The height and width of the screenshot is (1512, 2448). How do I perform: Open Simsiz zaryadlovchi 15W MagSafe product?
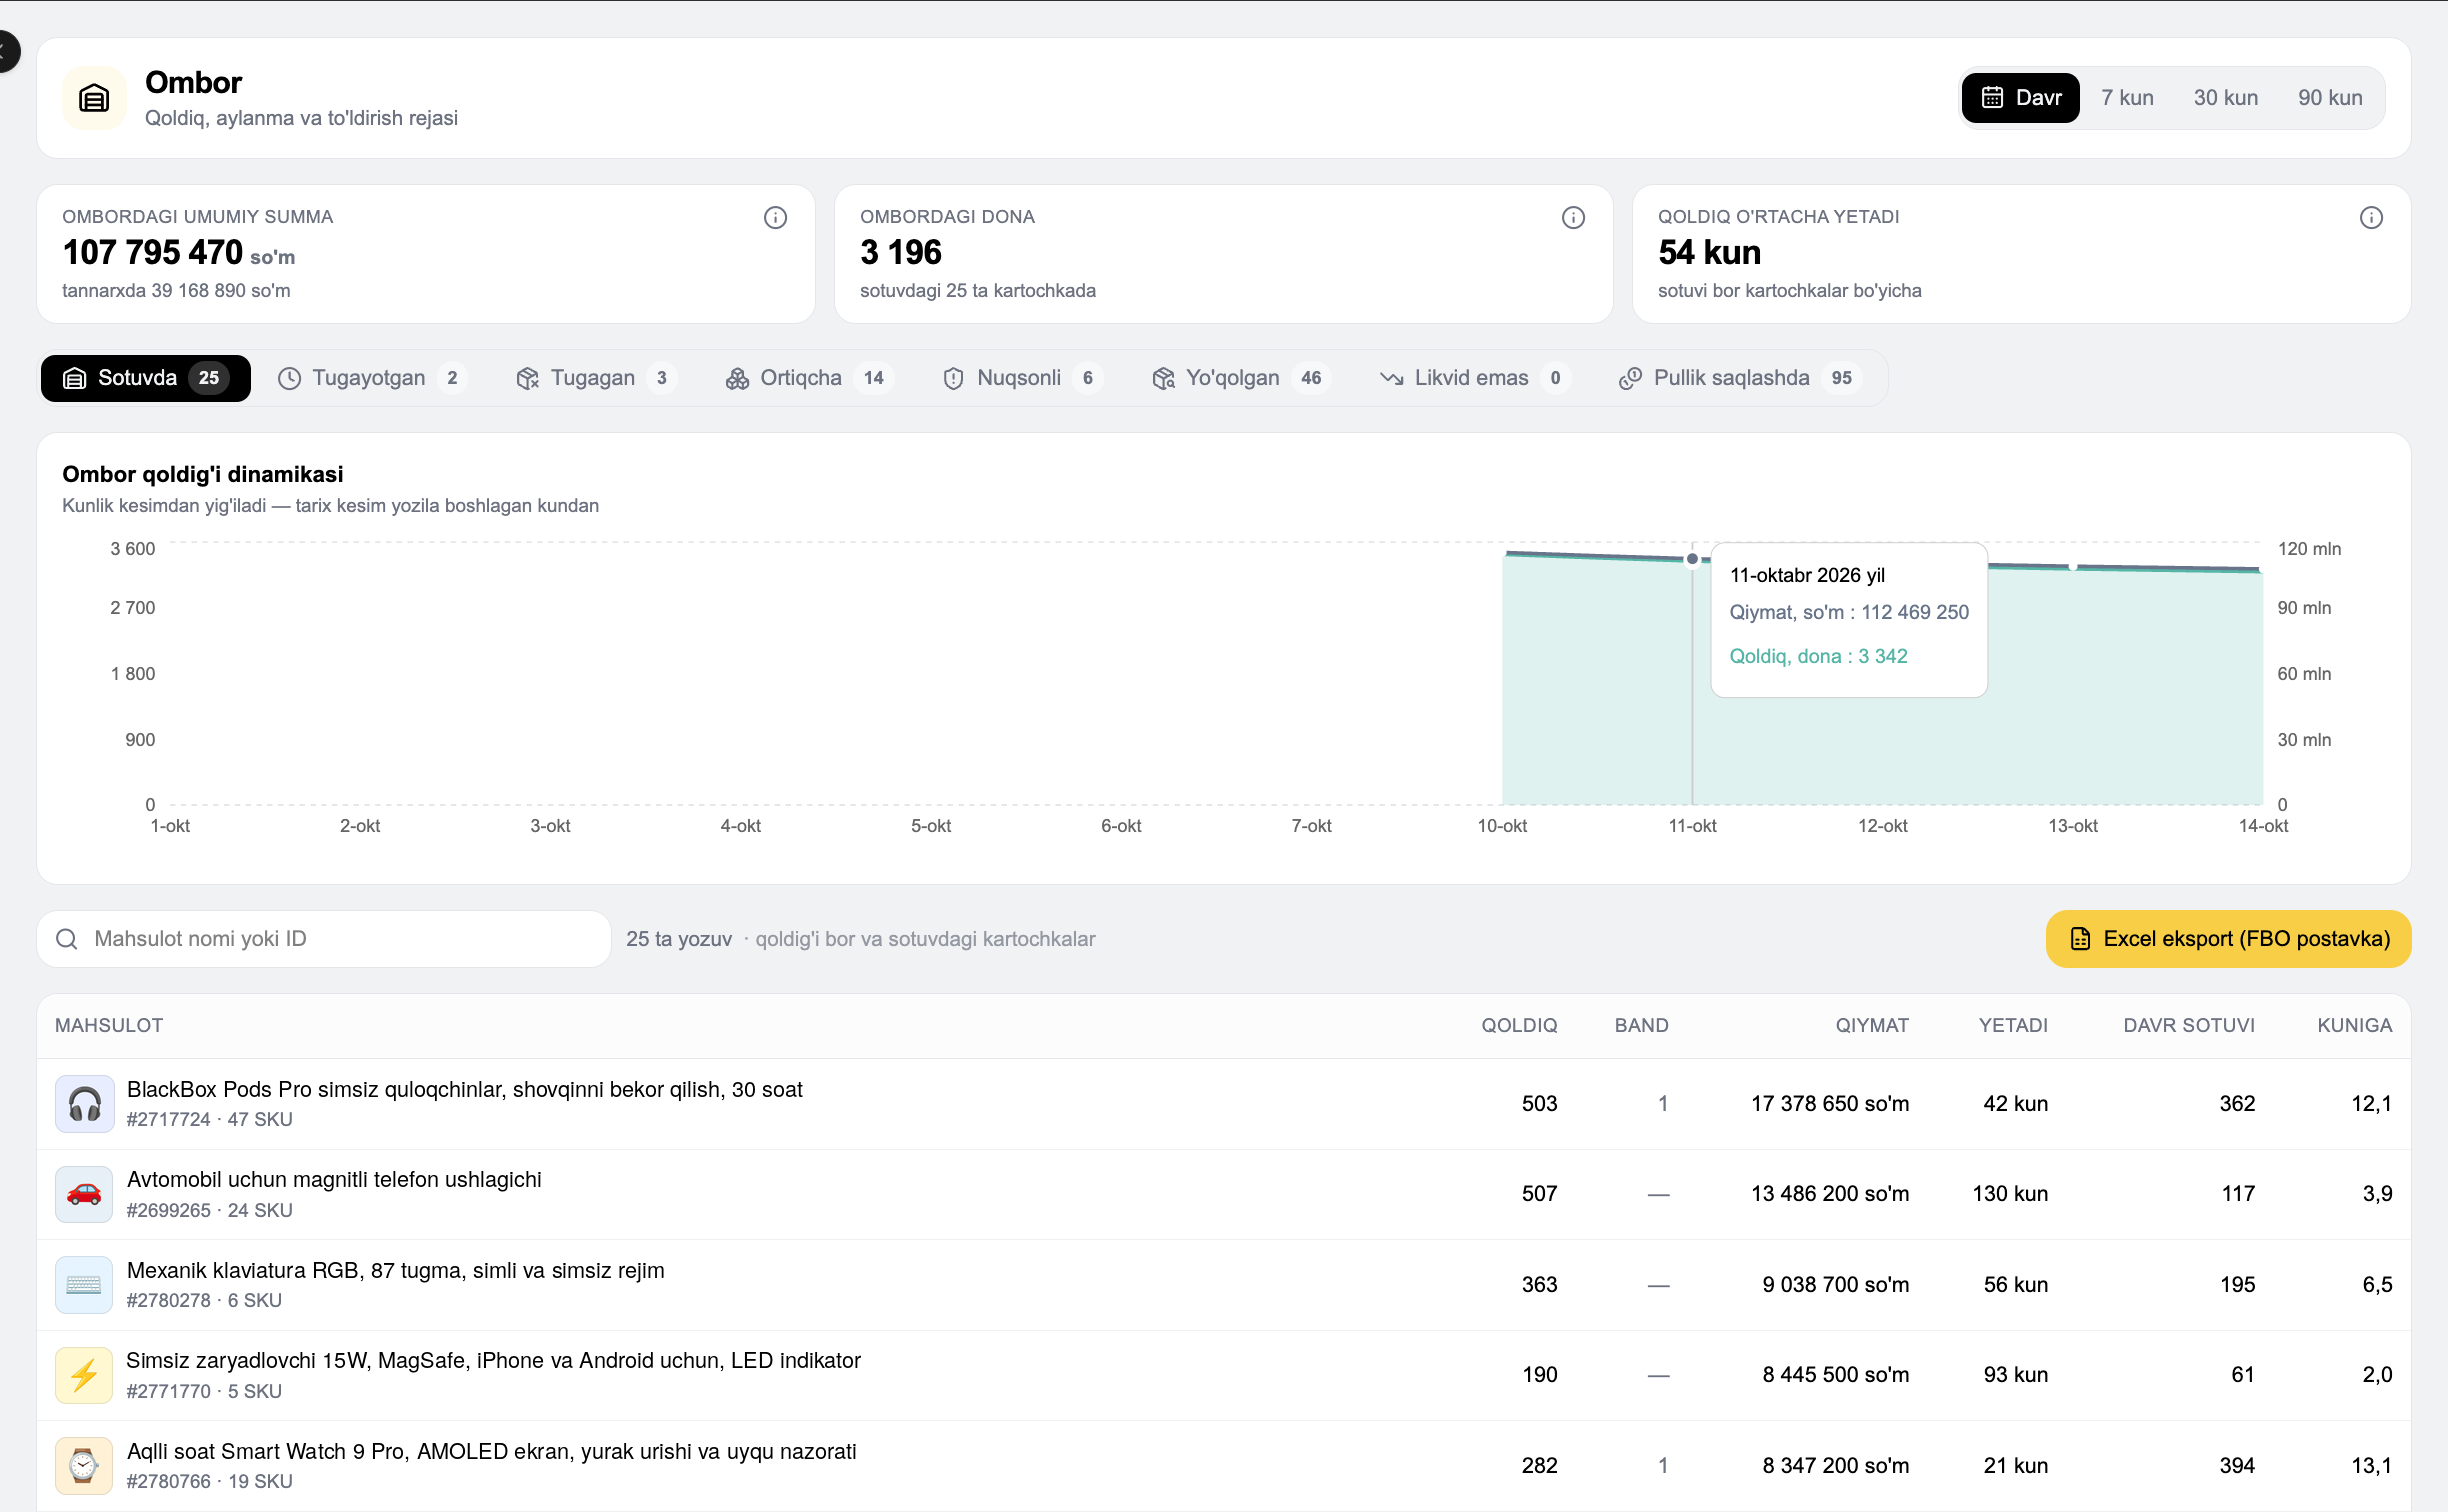(493, 1361)
